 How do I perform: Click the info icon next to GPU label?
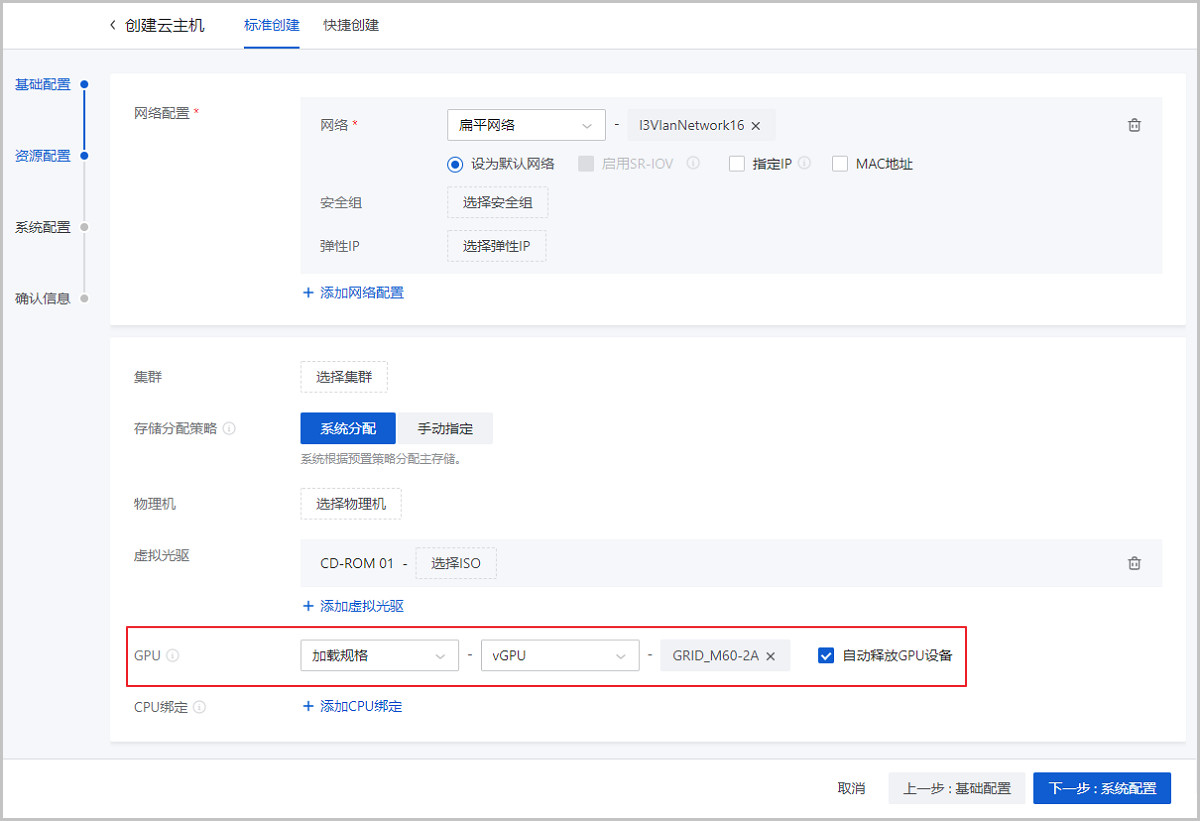173,656
